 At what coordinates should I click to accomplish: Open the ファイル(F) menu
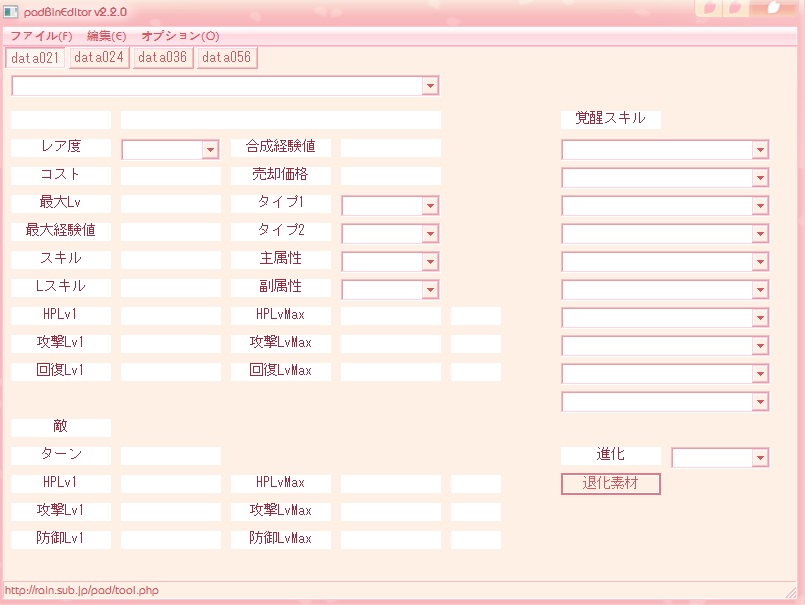pos(41,36)
